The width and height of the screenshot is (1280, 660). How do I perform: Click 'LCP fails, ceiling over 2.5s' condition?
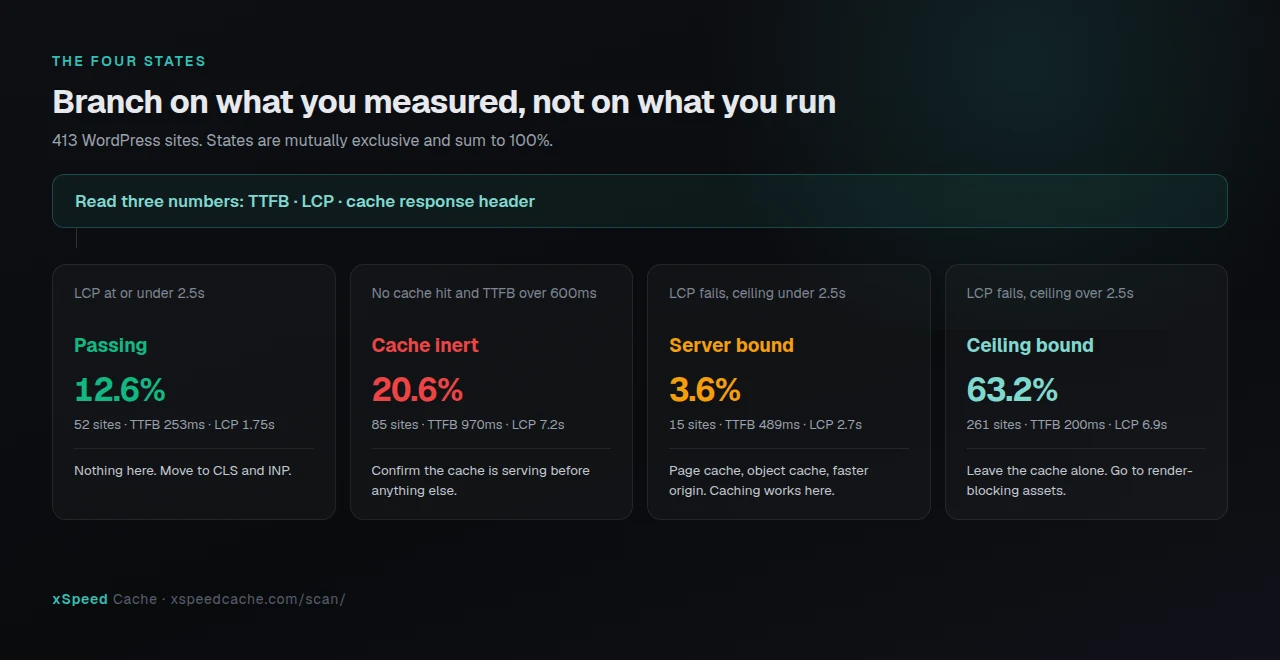coord(1050,294)
